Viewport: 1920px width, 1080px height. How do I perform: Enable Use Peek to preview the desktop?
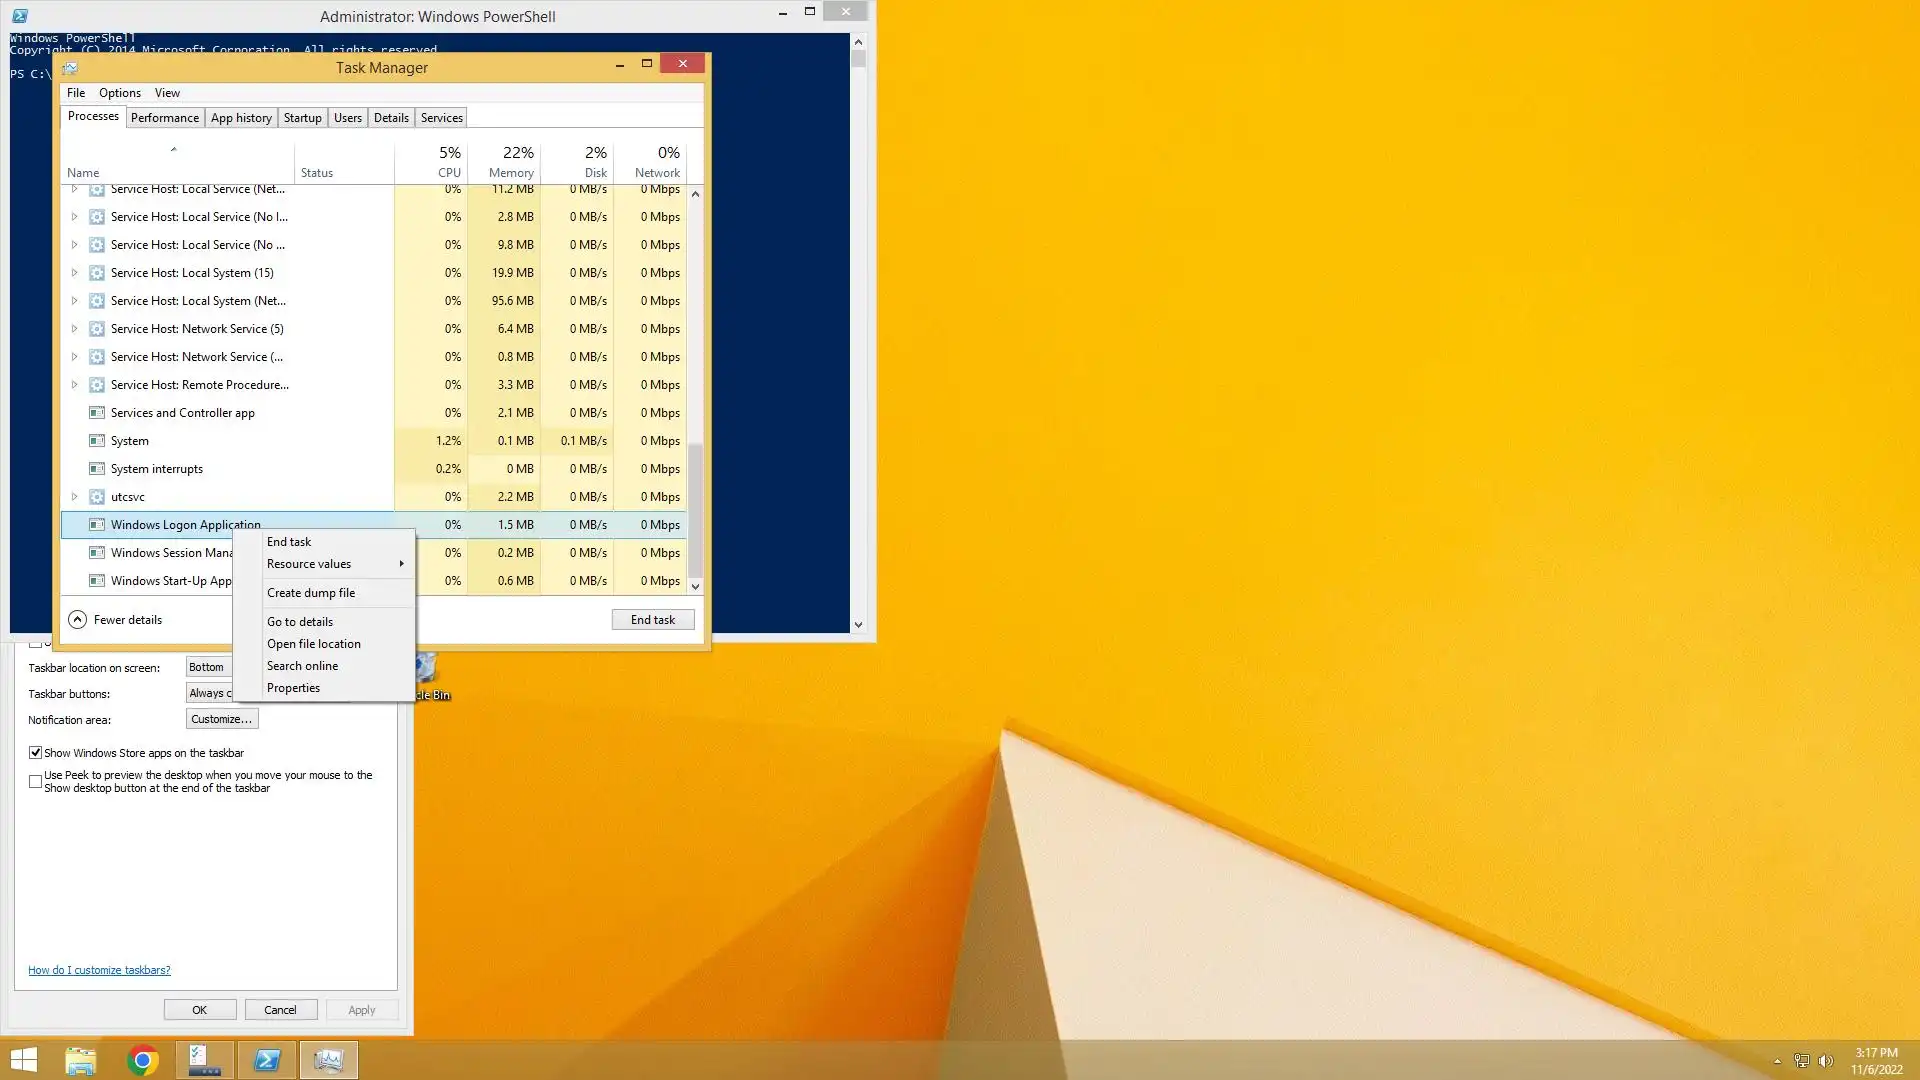tap(36, 781)
